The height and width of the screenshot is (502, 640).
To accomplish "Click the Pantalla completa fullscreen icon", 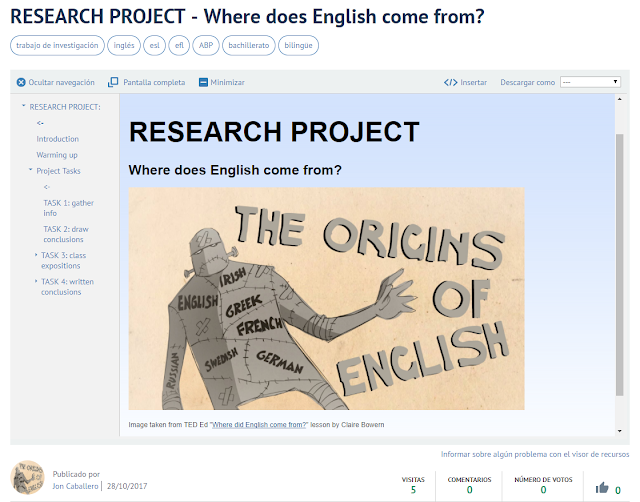I will click(113, 82).
